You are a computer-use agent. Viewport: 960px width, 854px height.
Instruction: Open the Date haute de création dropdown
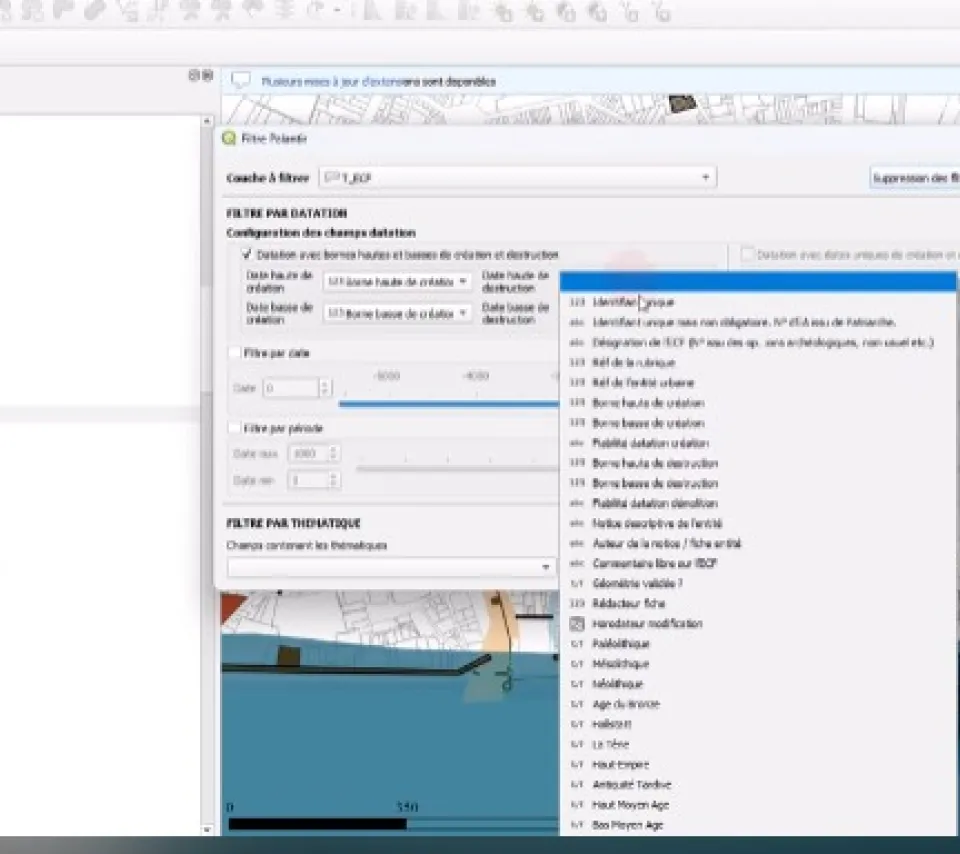tap(397, 282)
